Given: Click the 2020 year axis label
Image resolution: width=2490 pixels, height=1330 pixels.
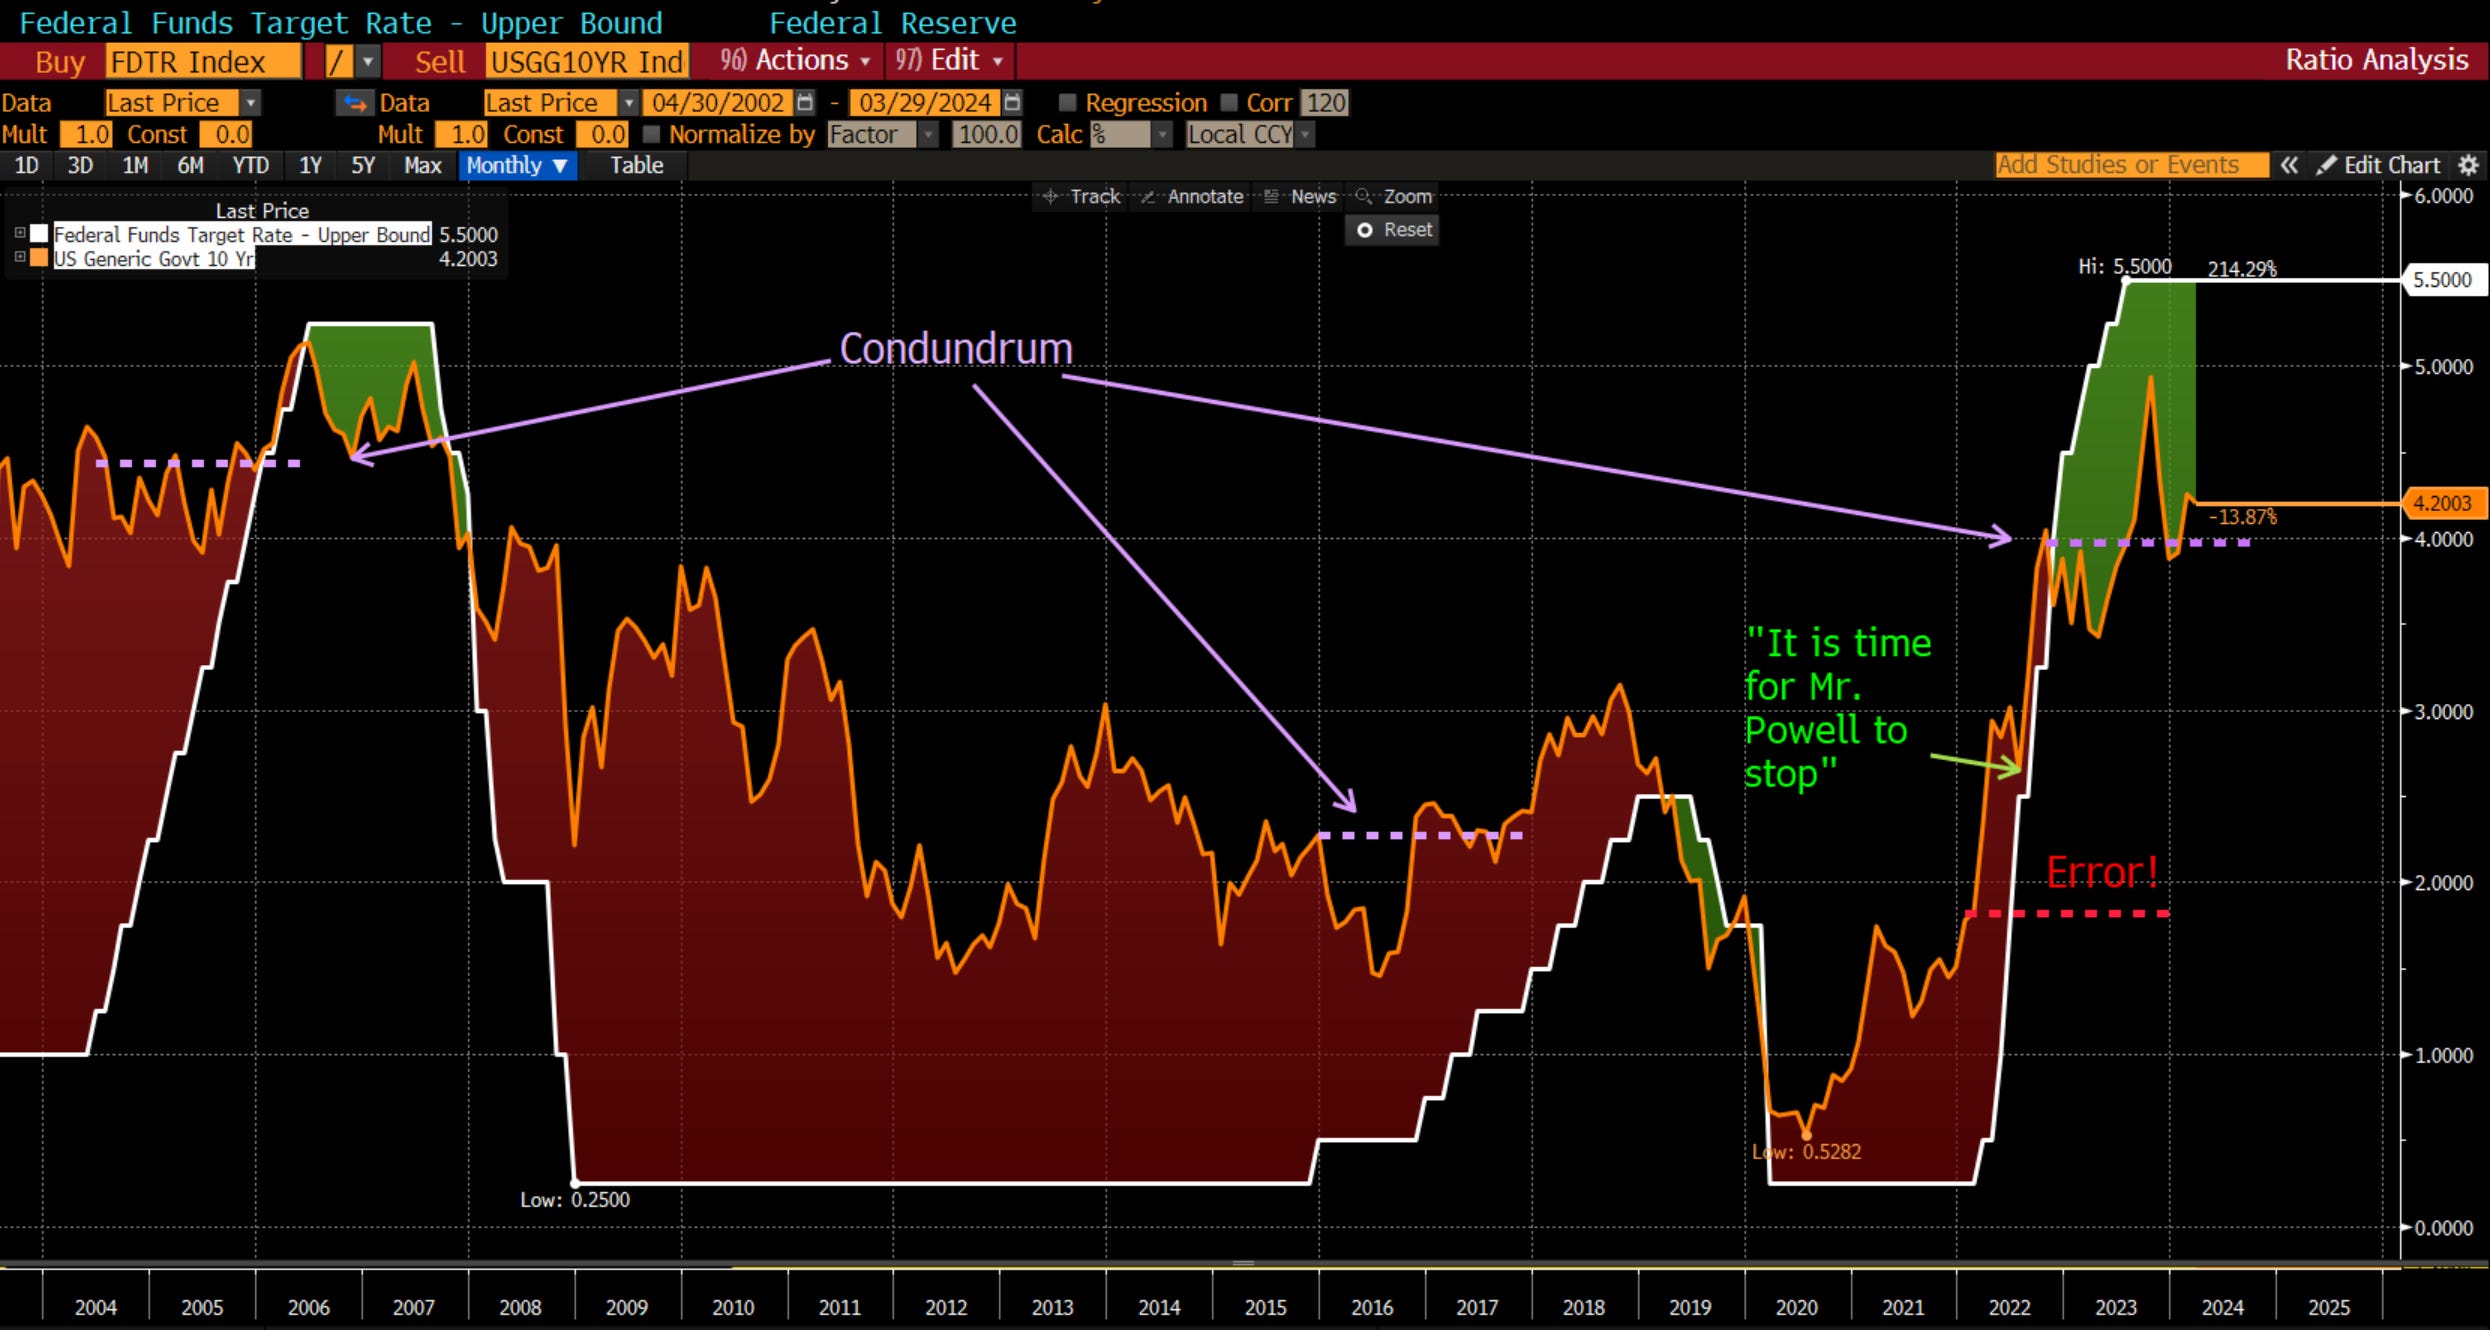Looking at the screenshot, I should coord(1797,1308).
